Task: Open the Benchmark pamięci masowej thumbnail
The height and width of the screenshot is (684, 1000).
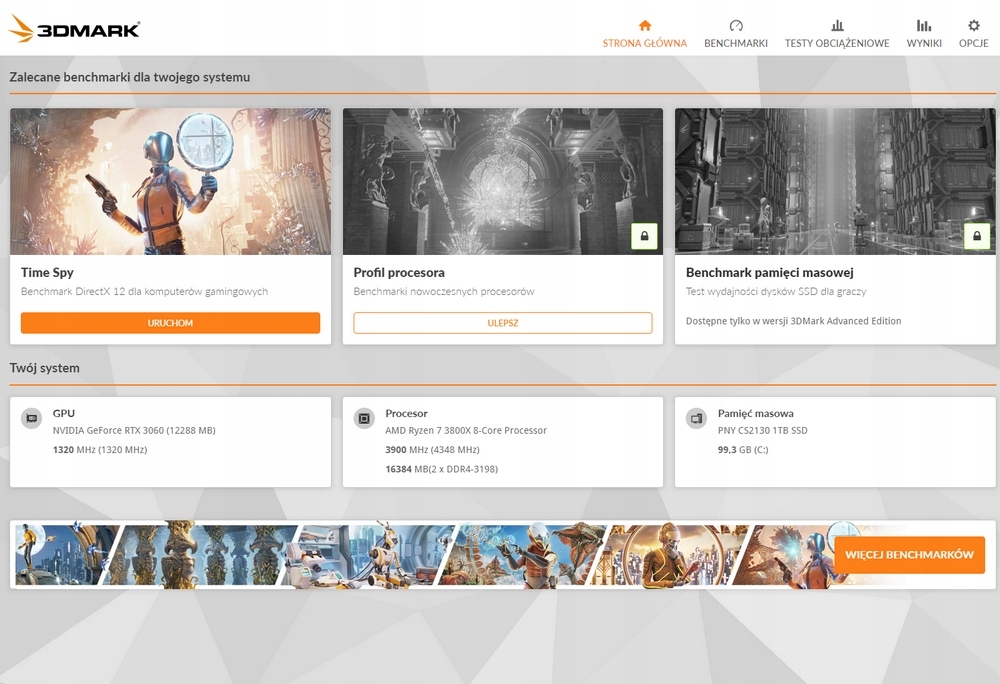Action: point(835,182)
